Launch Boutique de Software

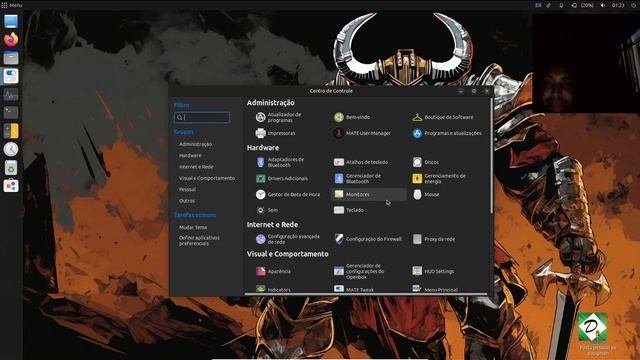[443, 117]
